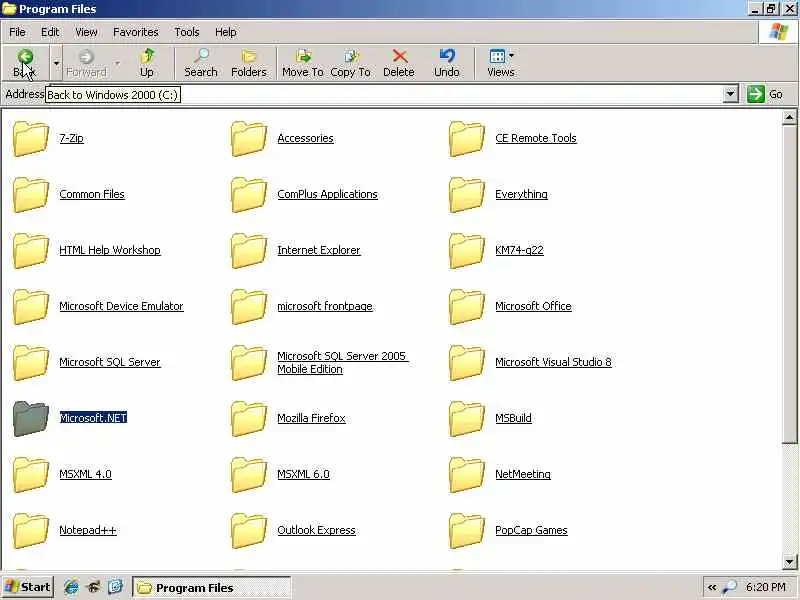Click the Microsoft SQL Server 2005 Mobile Edition link
The image size is (800, 600).
(342, 363)
